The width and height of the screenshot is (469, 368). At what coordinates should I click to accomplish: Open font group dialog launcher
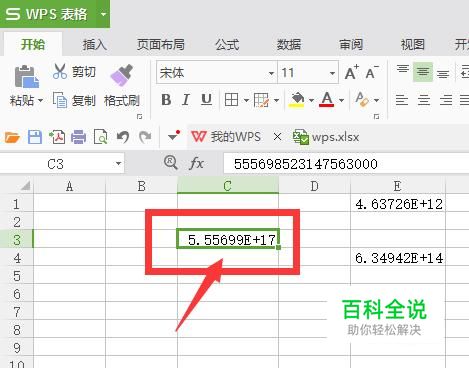tap(376, 116)
